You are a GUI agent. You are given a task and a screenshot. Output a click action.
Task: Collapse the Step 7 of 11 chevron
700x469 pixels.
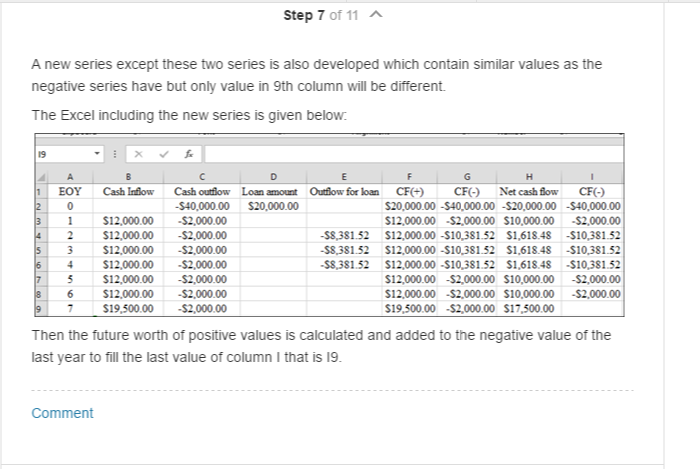point(376,15)
